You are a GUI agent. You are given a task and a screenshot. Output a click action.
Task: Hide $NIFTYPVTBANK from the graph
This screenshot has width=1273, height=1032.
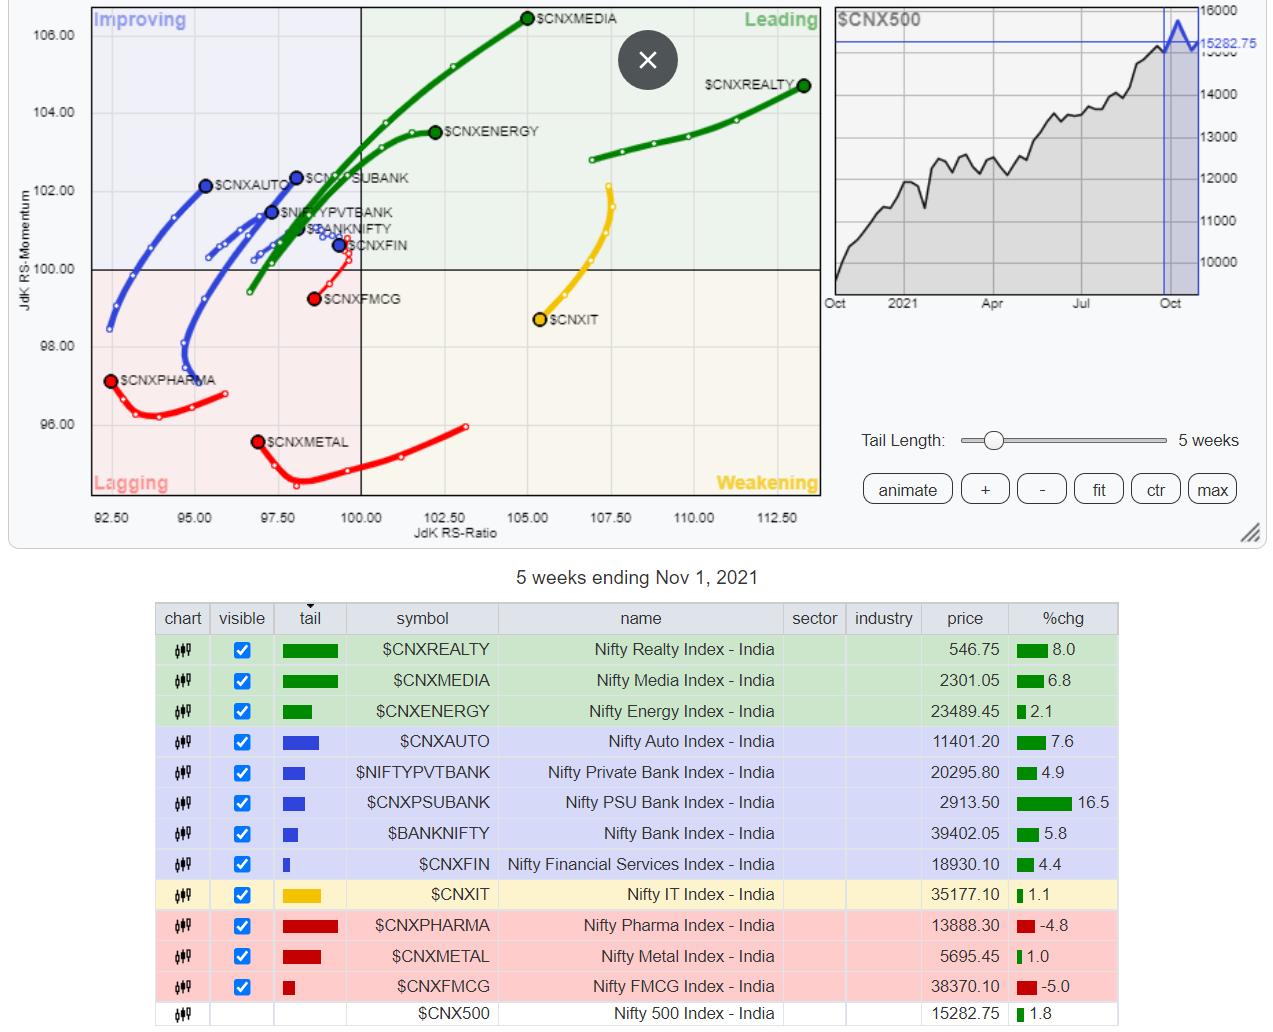point(242,773)
